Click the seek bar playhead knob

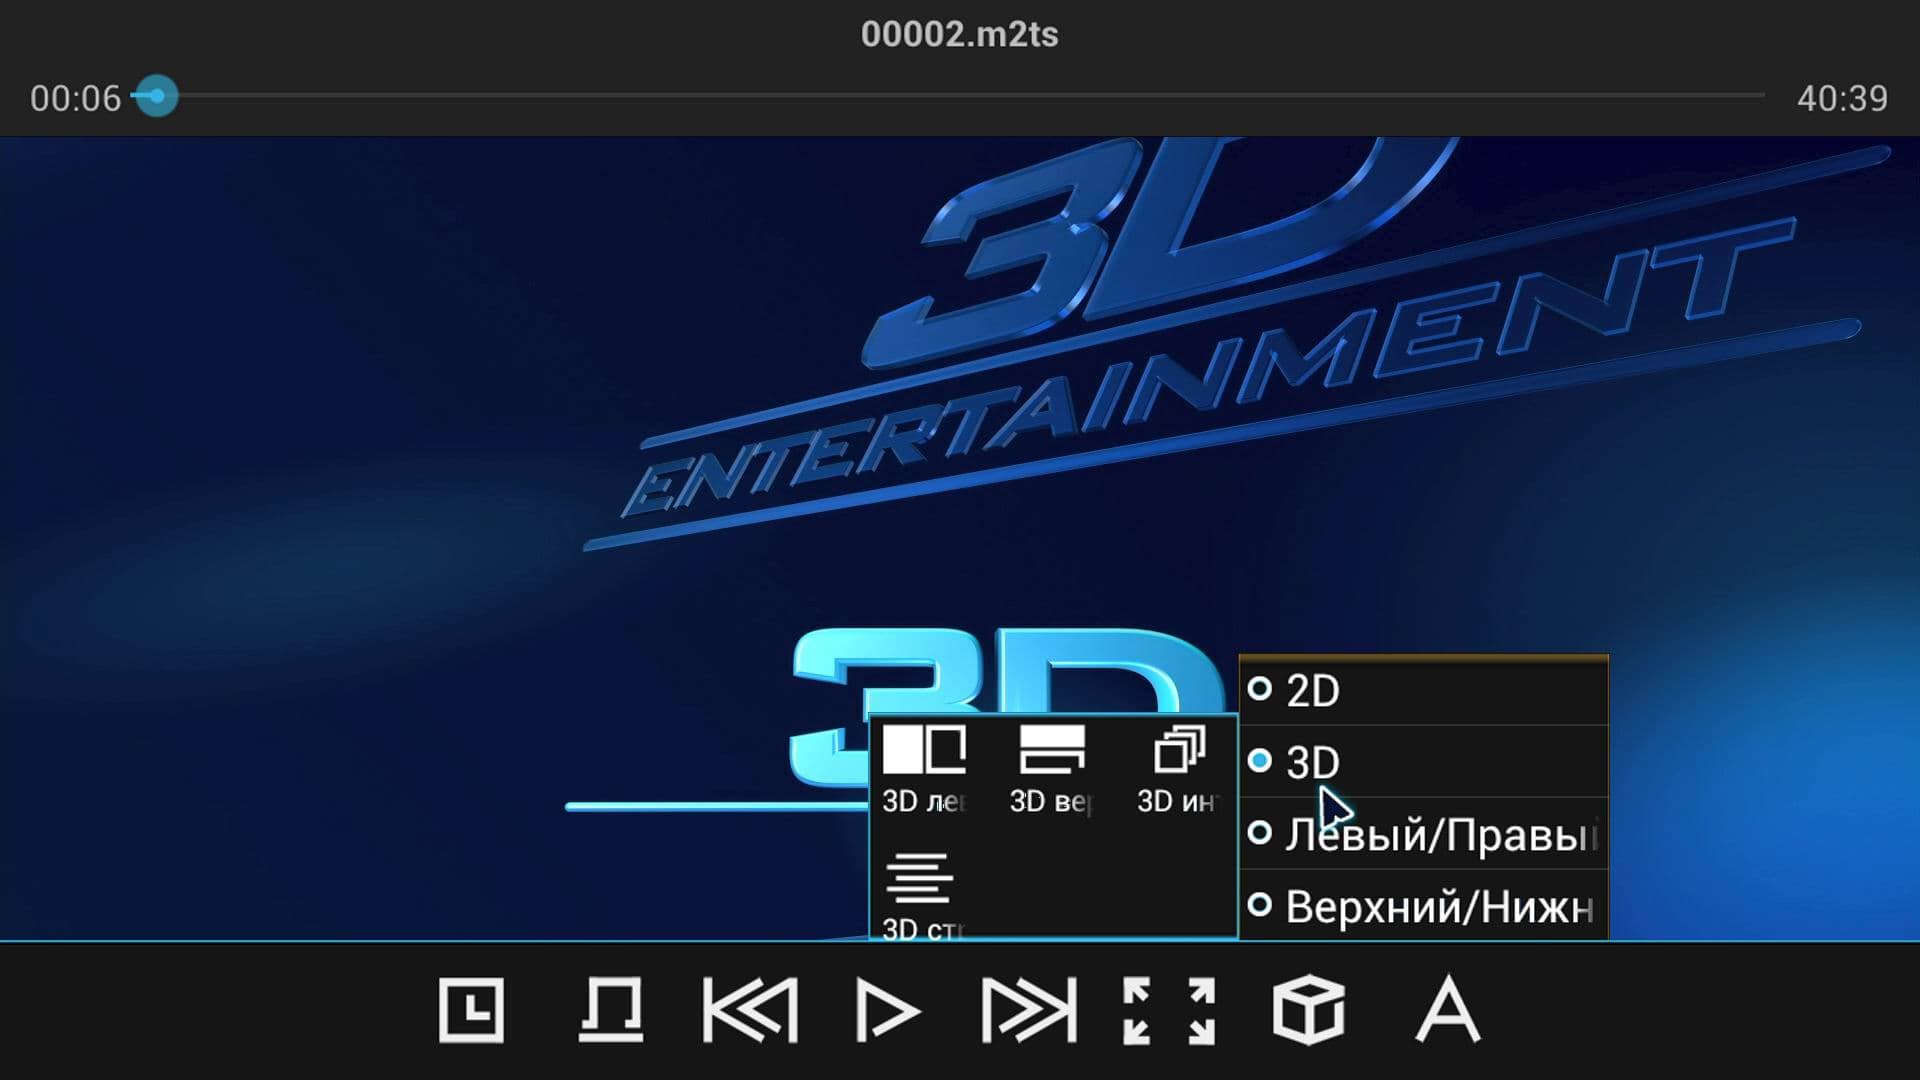(x=156, y=96)
